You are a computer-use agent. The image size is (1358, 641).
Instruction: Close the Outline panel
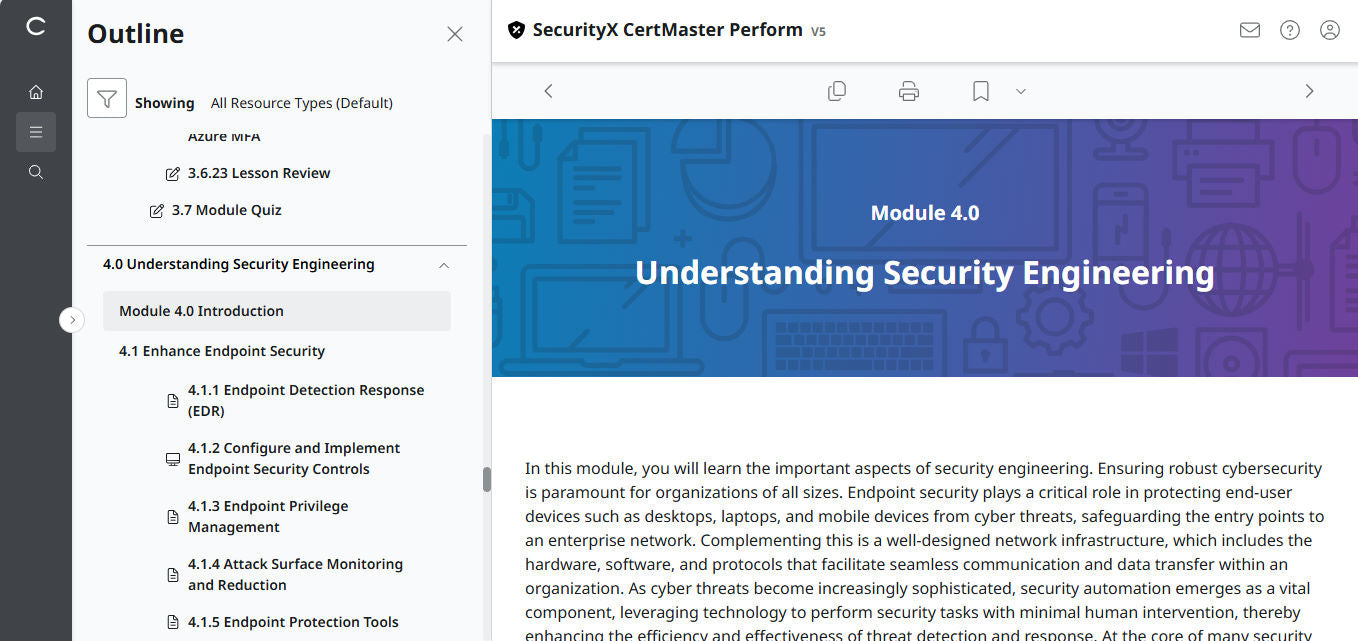455,33
